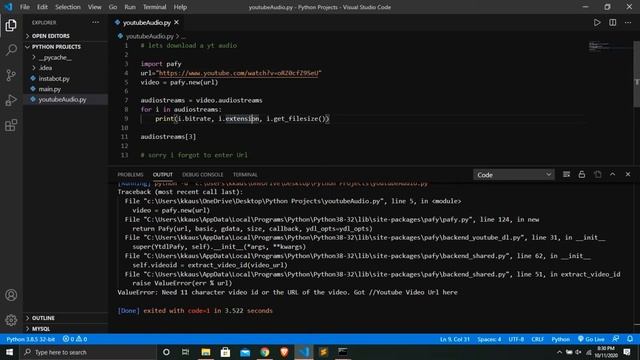Click the editor vertical scrollbar

point(636,73)
